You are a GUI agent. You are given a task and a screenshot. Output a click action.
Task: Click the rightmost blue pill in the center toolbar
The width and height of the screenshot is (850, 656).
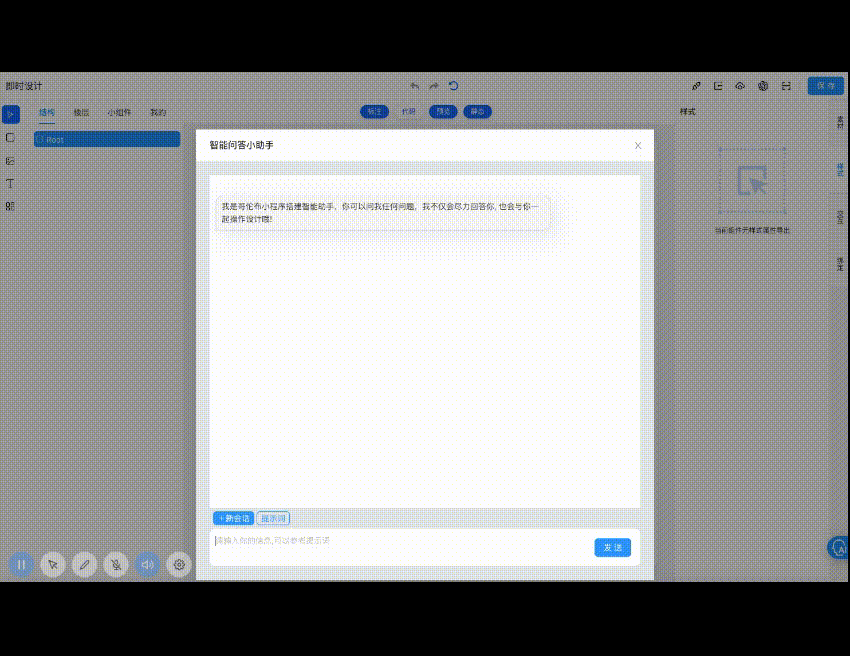(x=478, y=112)
